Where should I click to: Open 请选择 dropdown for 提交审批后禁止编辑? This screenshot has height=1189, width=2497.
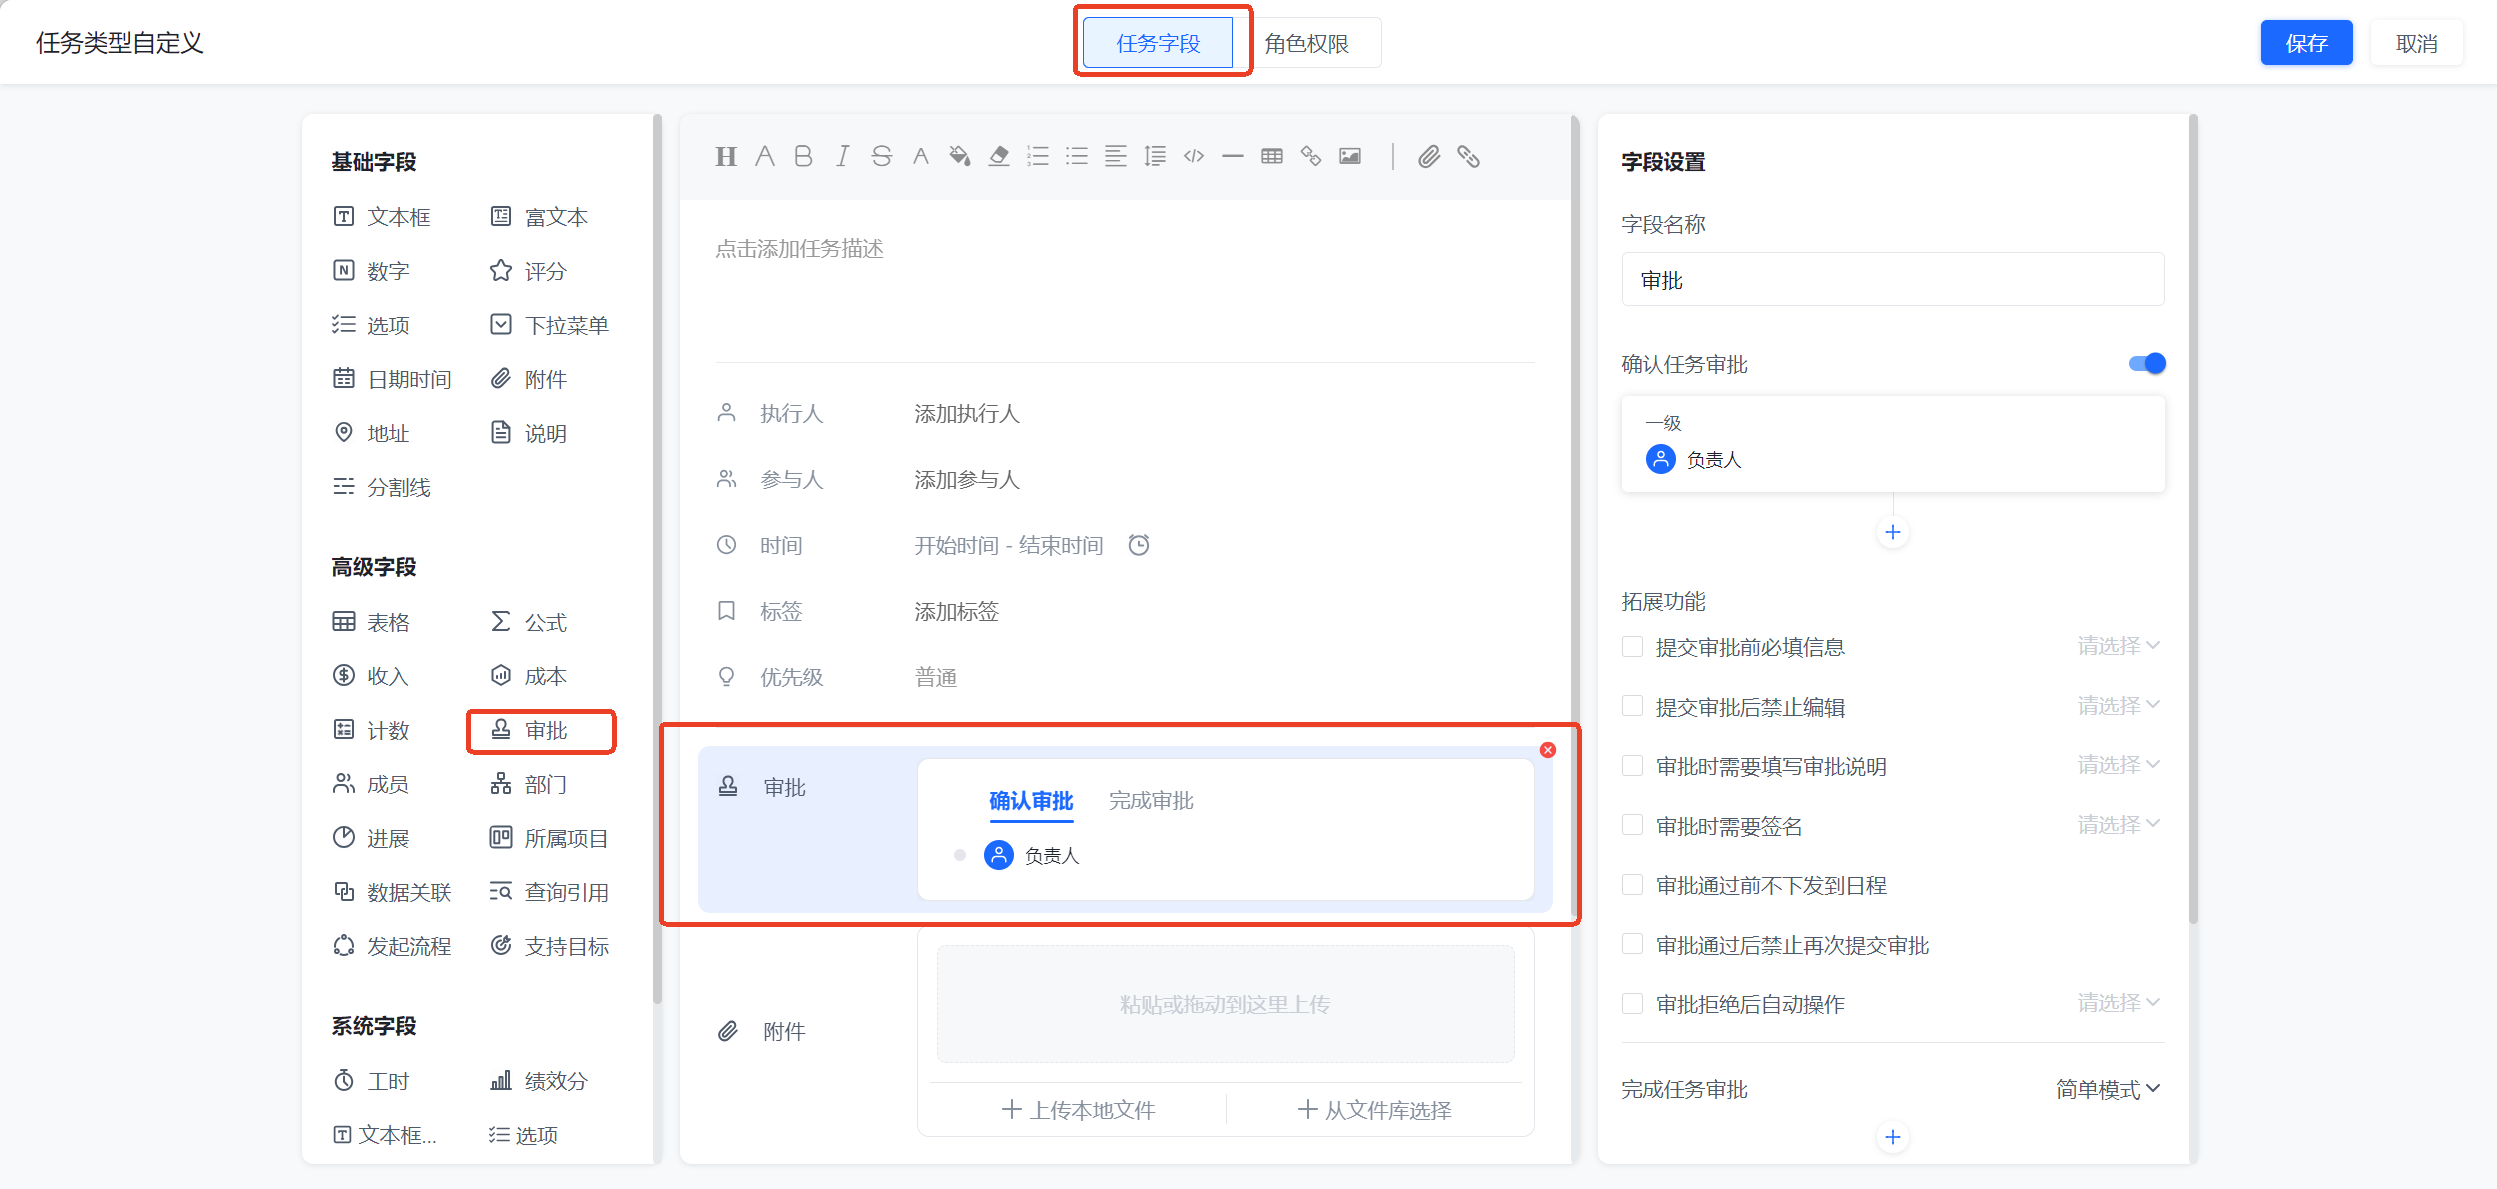tap(2119, 706)
